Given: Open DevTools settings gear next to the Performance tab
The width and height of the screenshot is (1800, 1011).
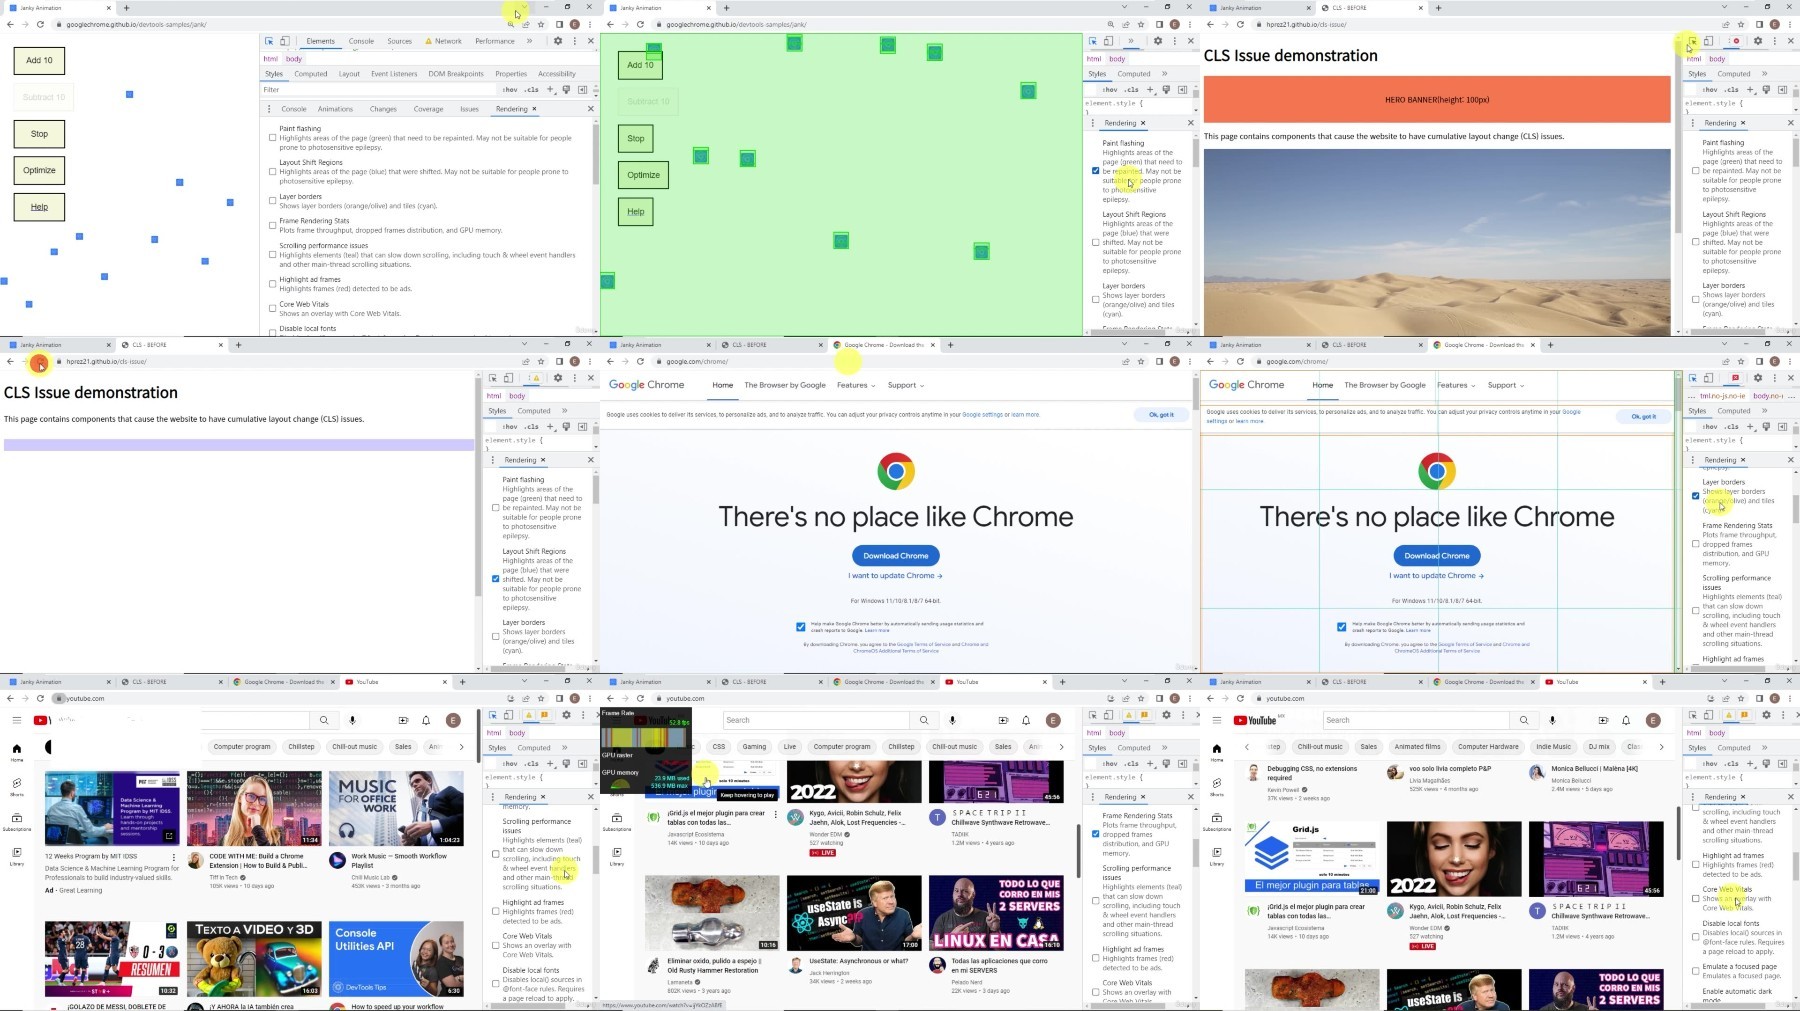Looking at the screenshot, I should (558, 41).
